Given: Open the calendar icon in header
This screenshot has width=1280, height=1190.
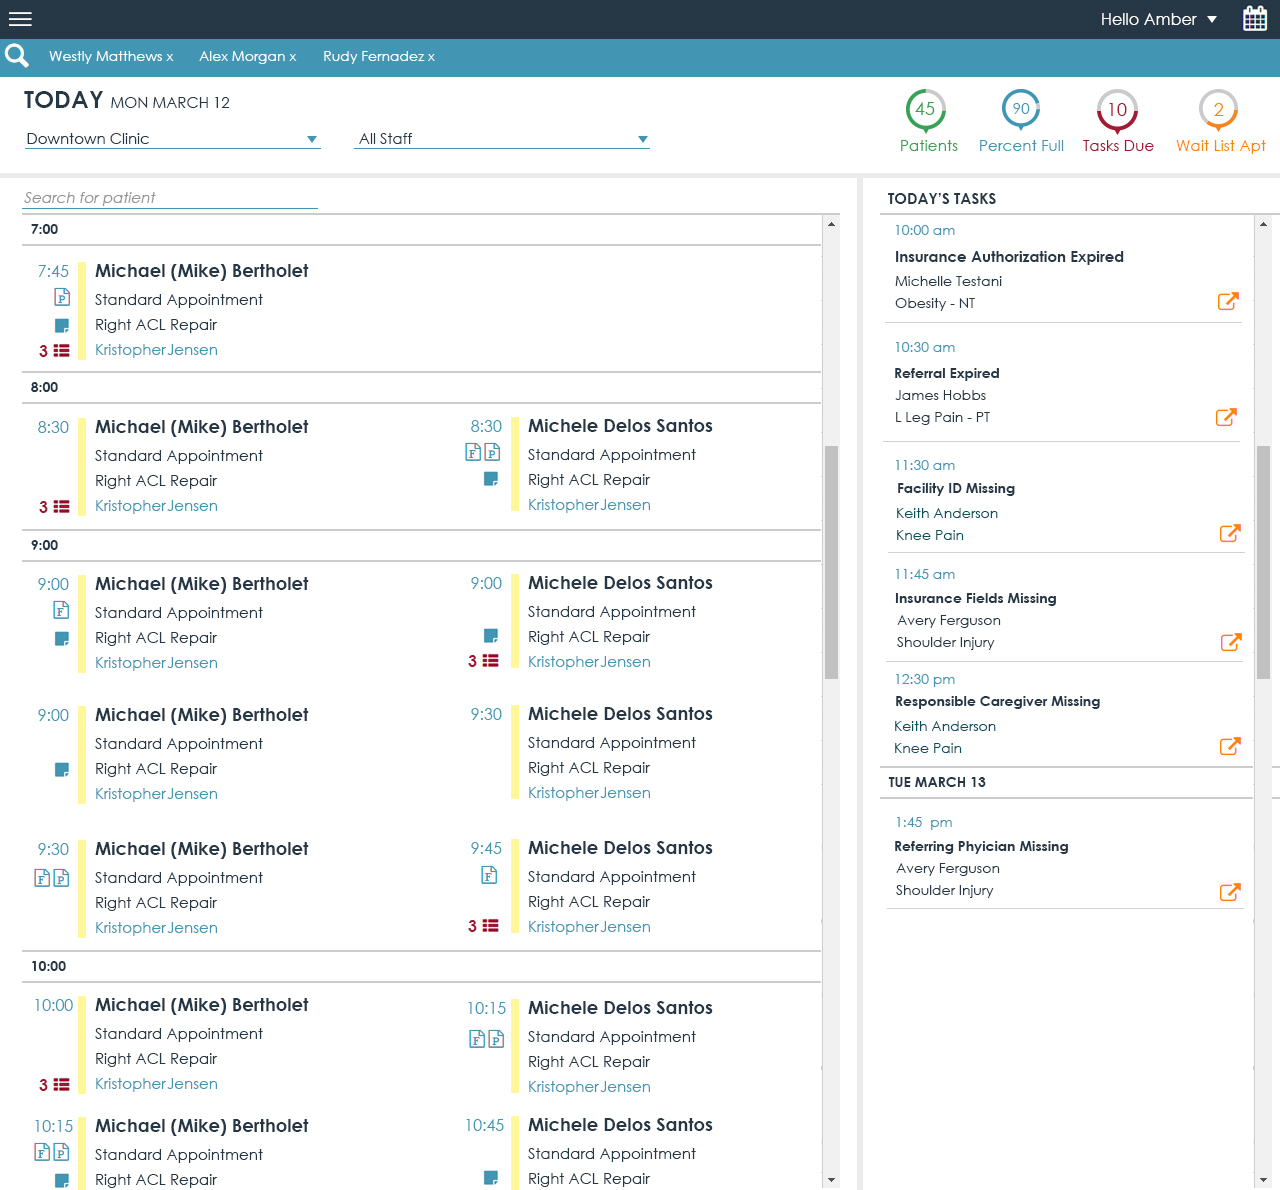Looking at the screenshot, I should [1254, 19].
